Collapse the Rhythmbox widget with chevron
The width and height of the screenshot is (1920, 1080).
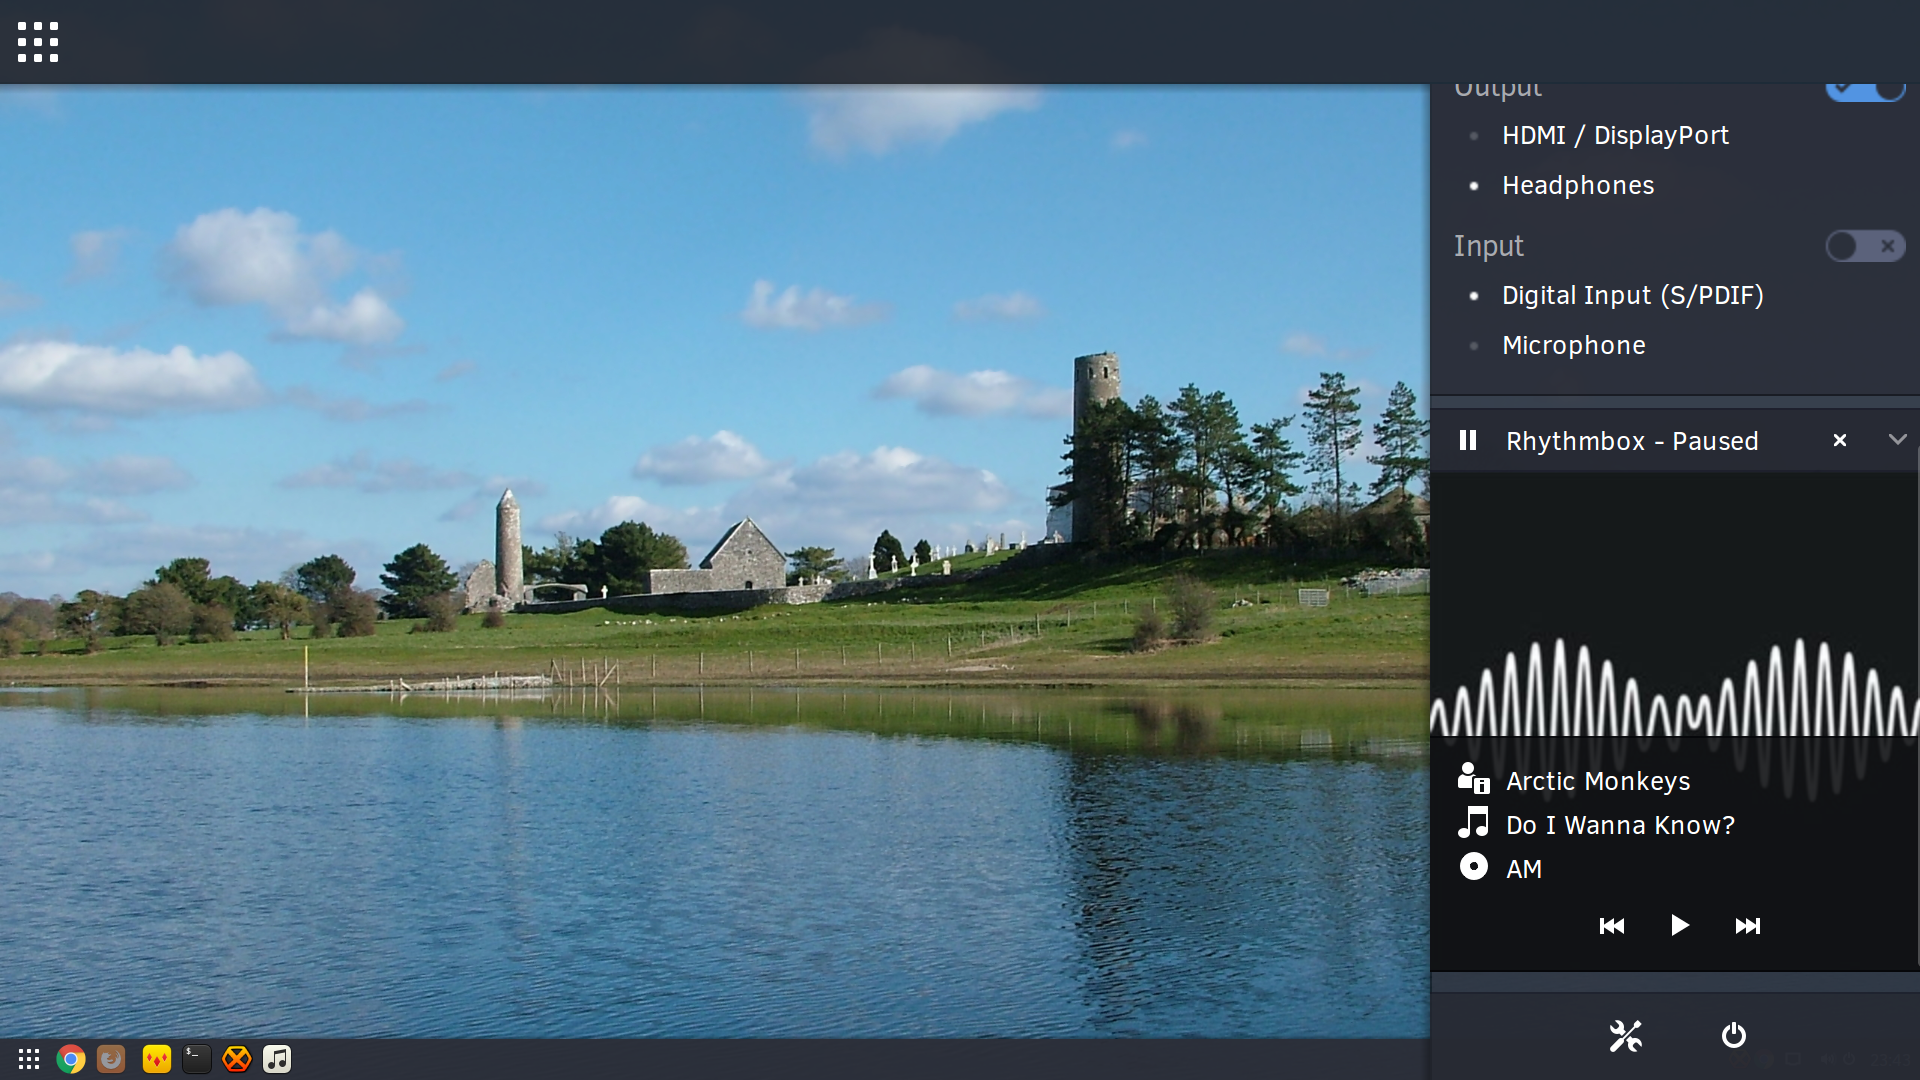(1897, 440)
